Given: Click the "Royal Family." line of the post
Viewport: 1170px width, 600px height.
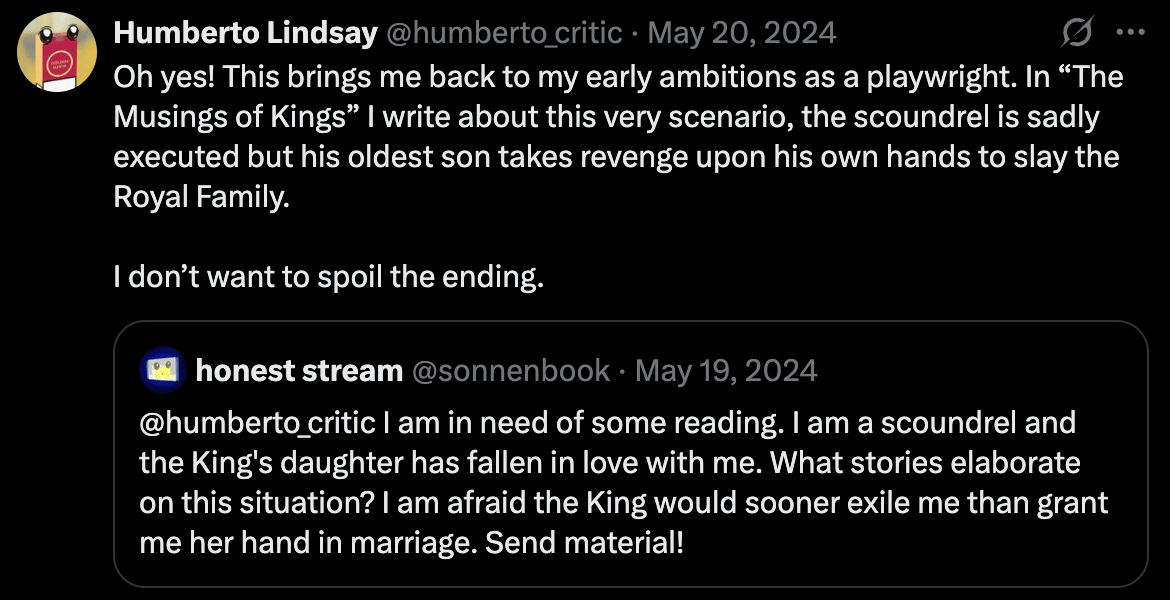Looking at the screenshot, I should point(201,197).
